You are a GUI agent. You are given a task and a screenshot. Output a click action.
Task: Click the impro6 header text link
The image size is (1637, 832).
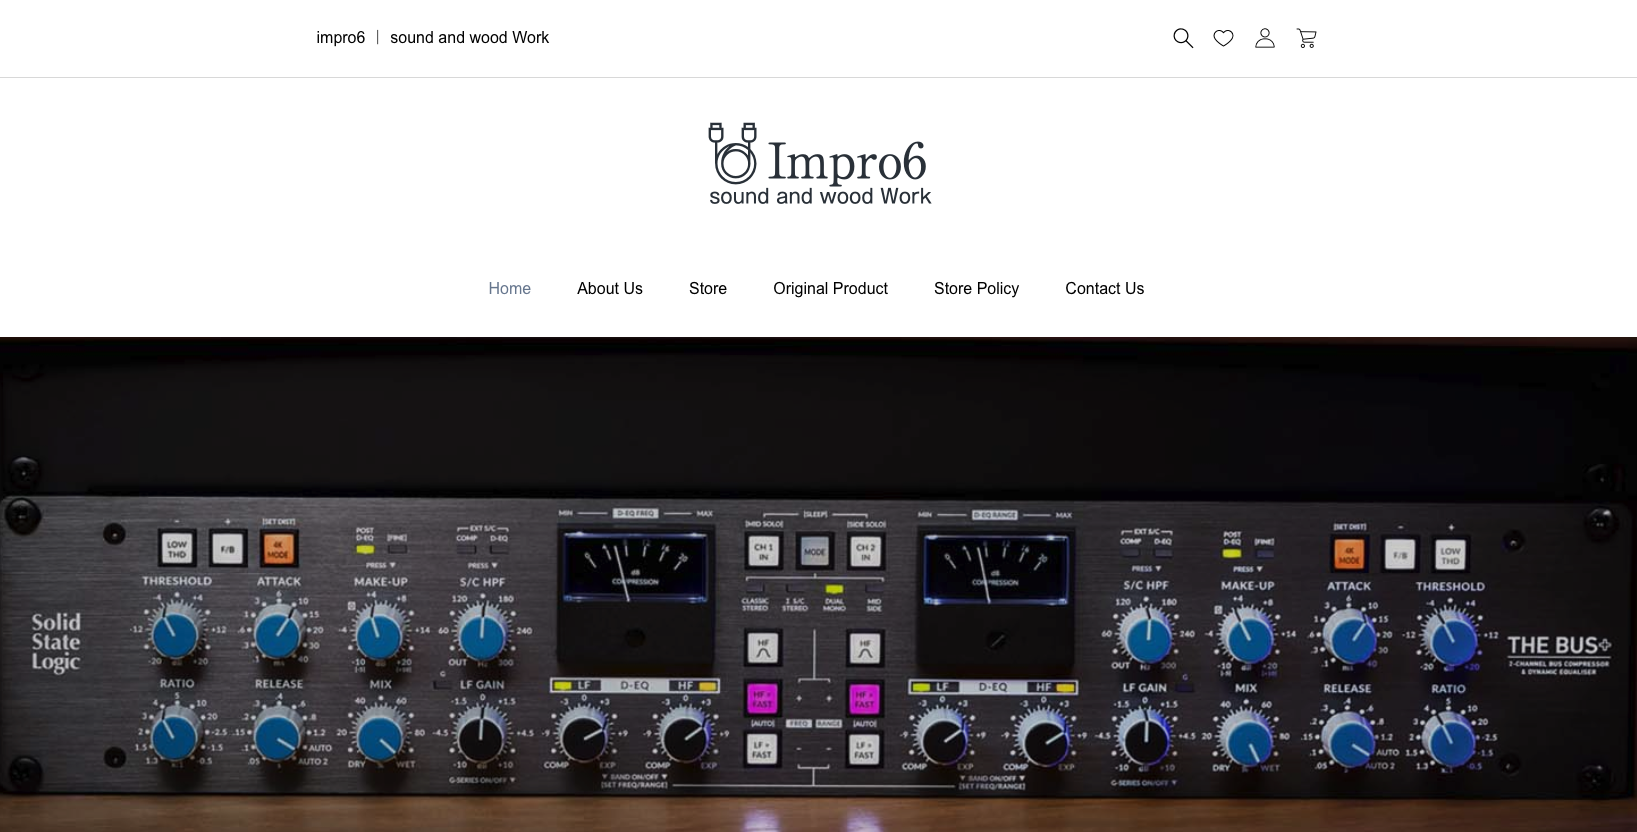tap(341, 38)
